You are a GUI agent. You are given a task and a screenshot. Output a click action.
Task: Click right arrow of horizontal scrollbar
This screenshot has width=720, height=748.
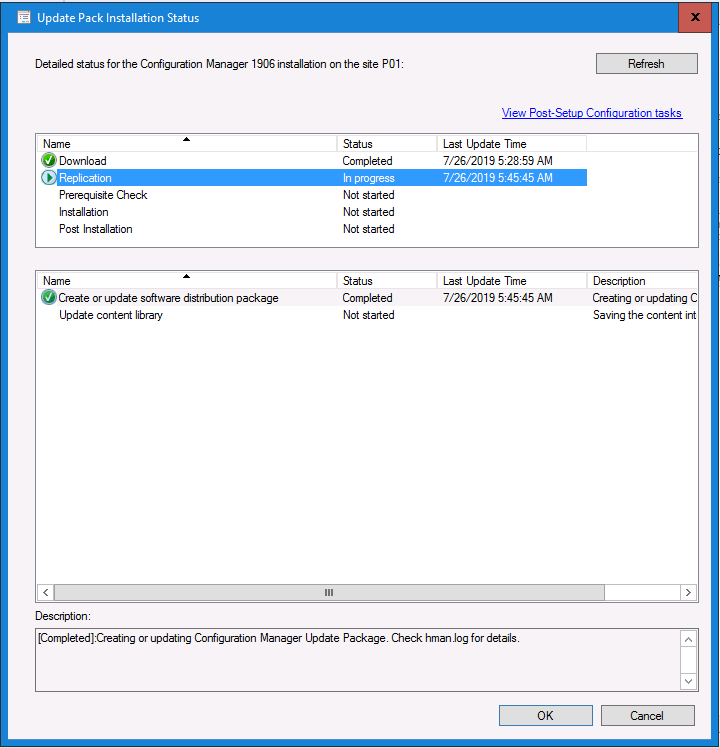pos(688,592)
